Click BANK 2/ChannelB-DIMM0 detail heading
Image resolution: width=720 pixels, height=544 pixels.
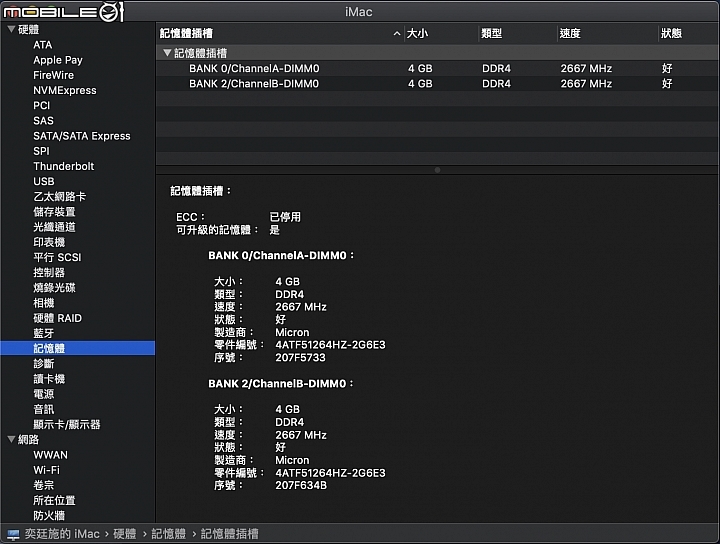click(281, 383)
